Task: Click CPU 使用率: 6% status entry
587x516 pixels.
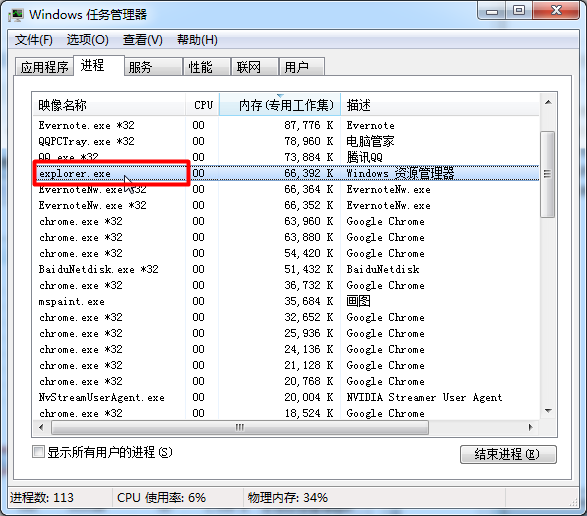Action: click(x=161, y=498)
